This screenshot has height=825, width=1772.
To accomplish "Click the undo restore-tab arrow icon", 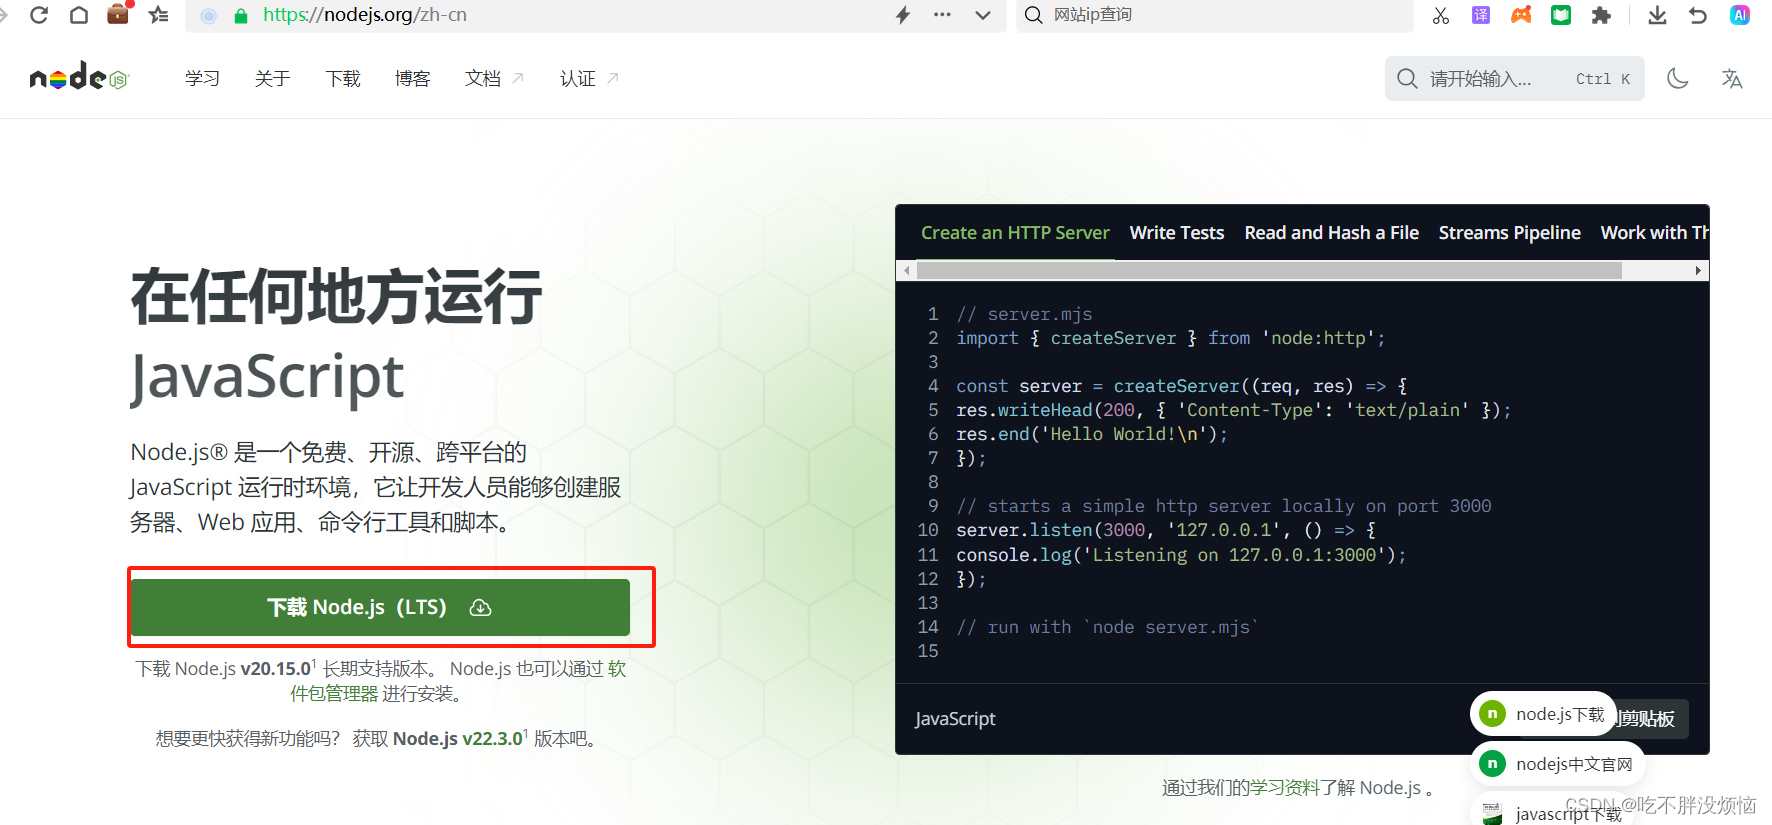I will (x=1698, y=15).
